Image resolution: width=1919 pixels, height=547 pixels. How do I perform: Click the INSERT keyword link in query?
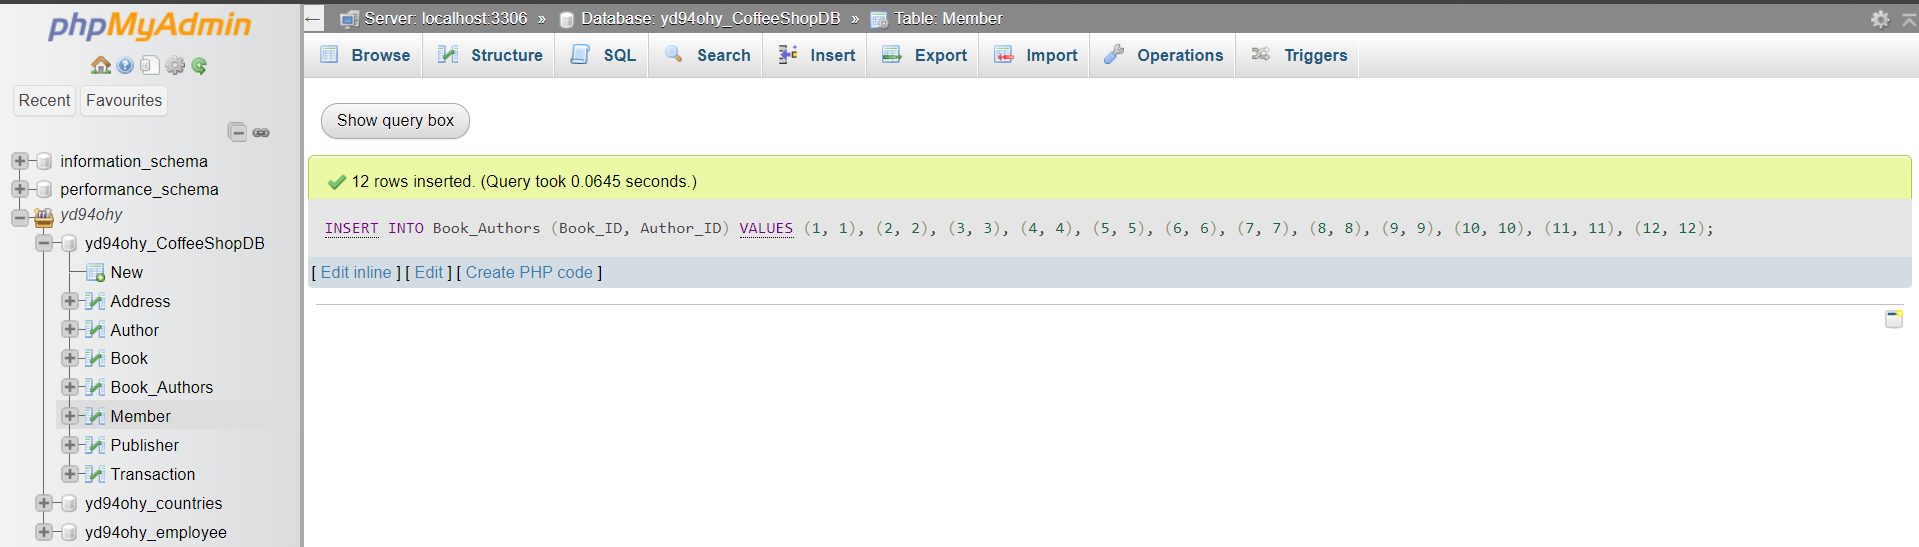click(351, 229)
